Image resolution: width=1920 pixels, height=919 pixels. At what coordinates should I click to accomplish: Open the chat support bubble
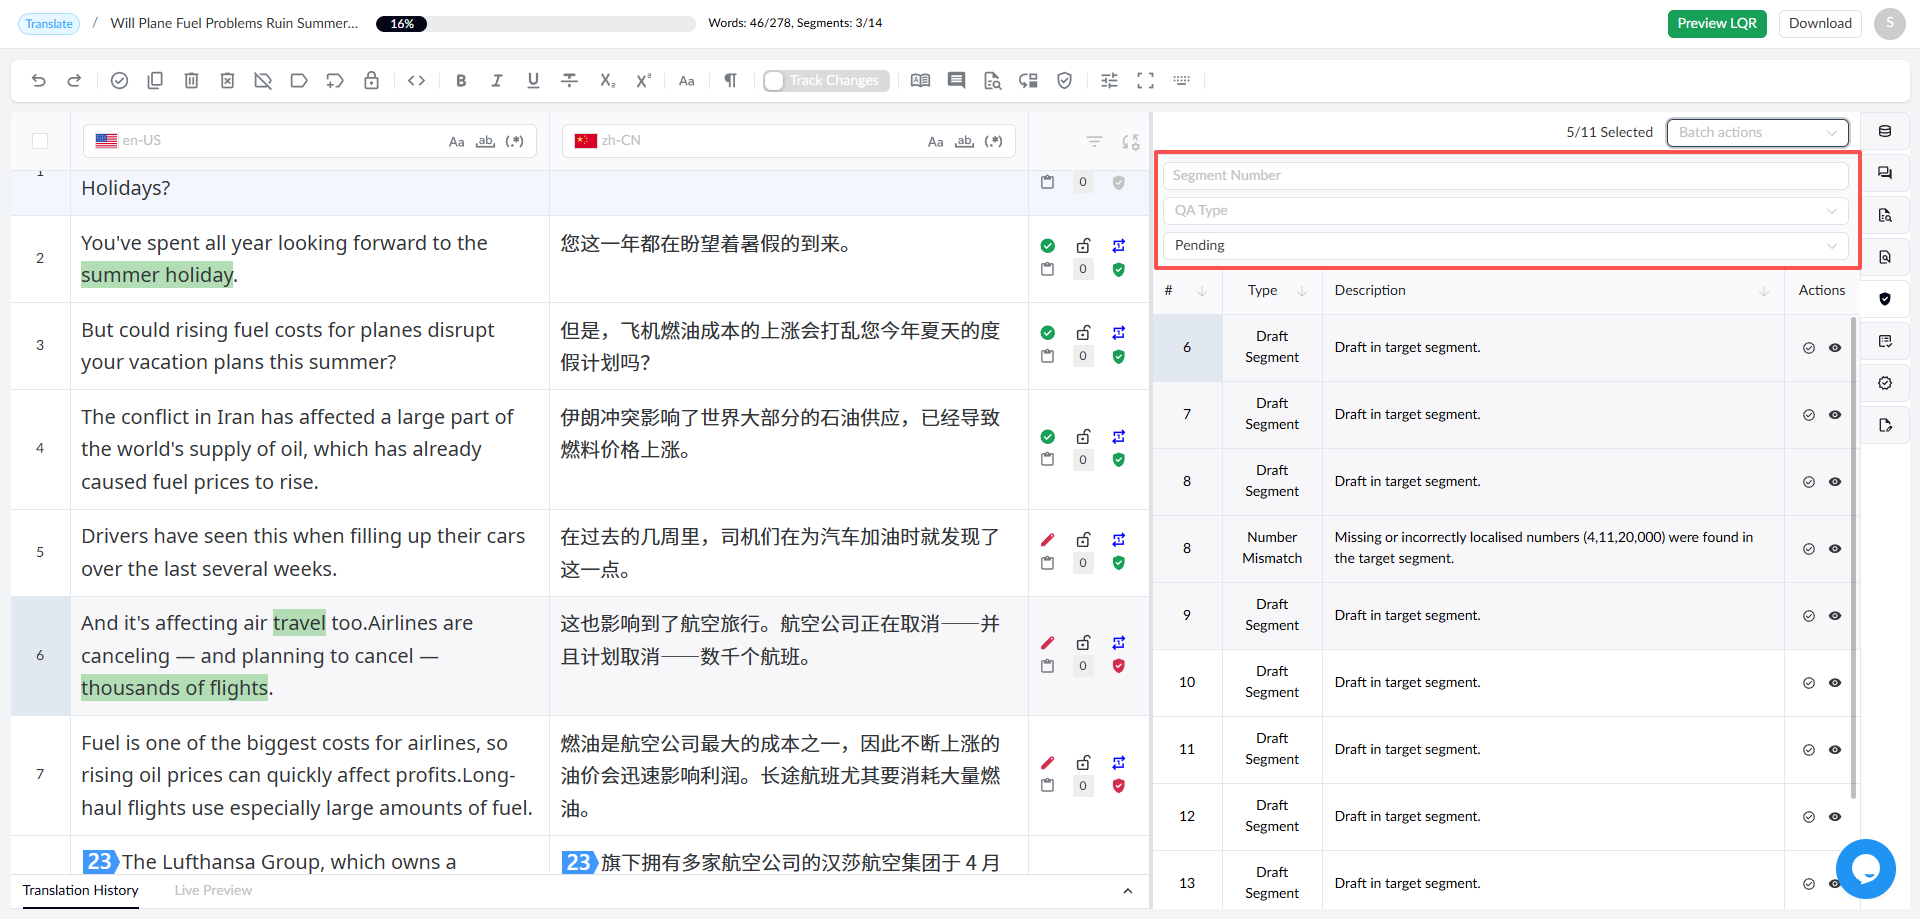[x=1866, y=869]
